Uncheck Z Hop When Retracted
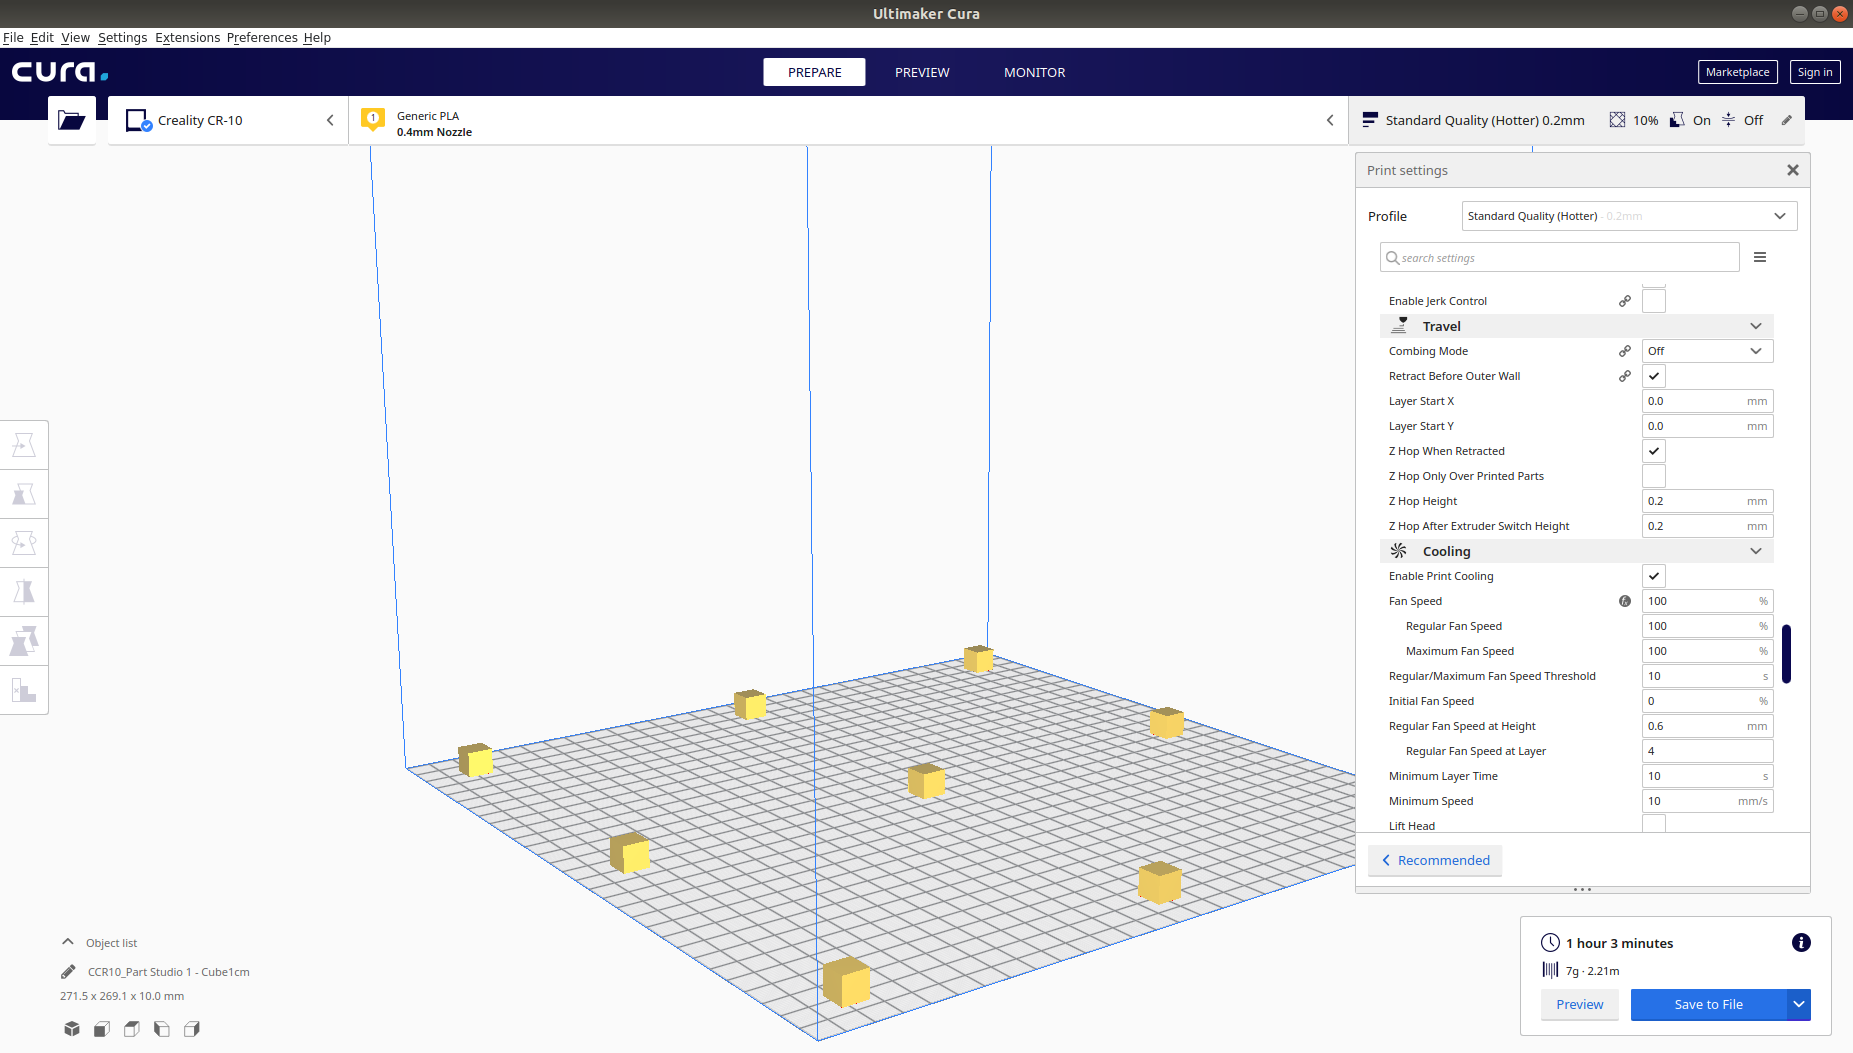 point(1654,451)
